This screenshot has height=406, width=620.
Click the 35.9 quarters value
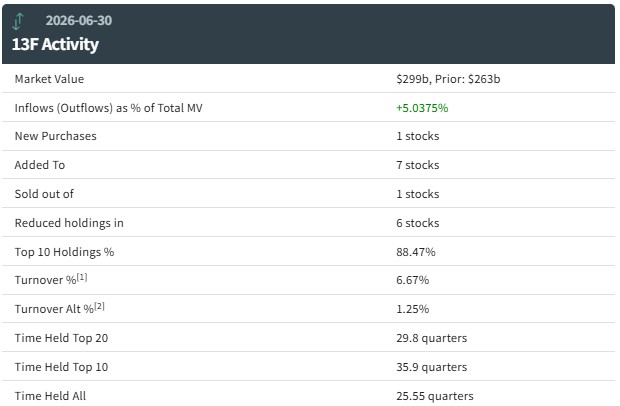tap(431, 367)
